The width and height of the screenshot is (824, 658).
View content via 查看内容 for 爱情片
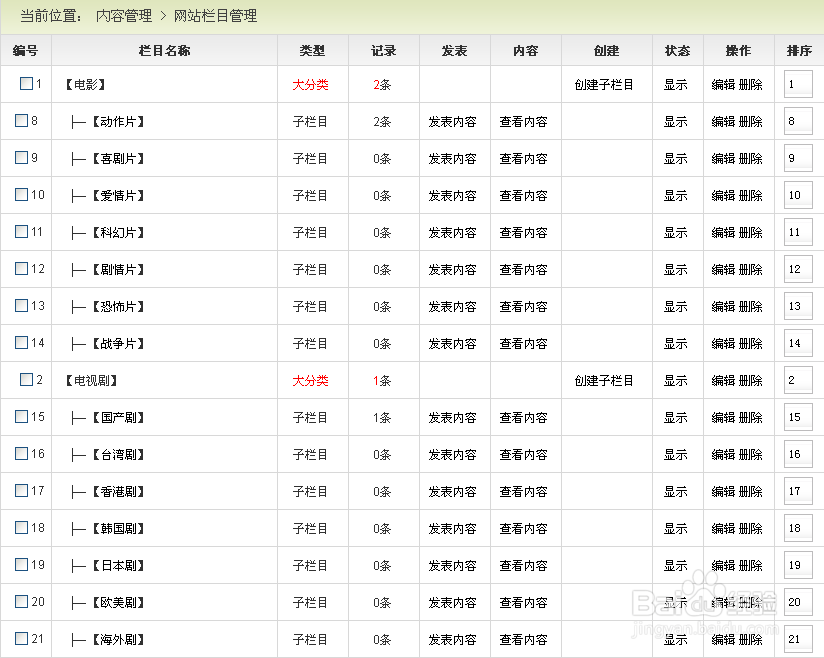pyautogui.click(x=523, y=196)
